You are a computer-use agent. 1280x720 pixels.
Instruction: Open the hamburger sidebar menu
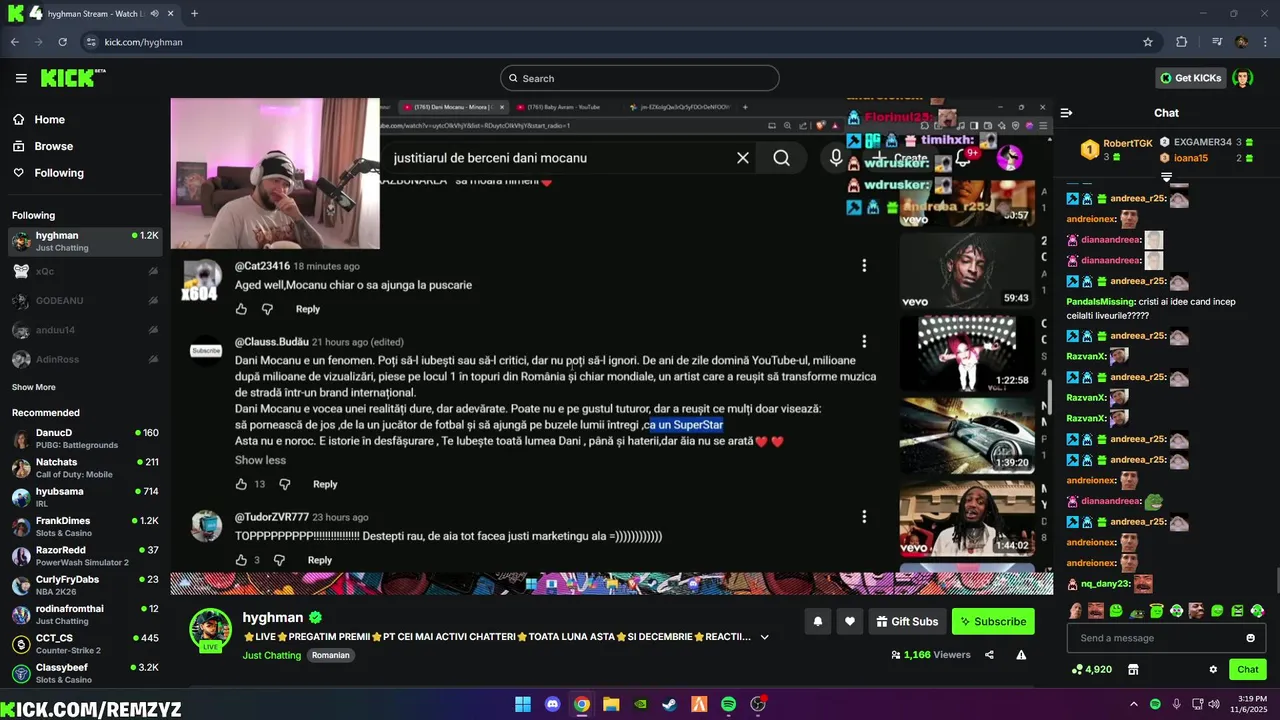(21, 78)
